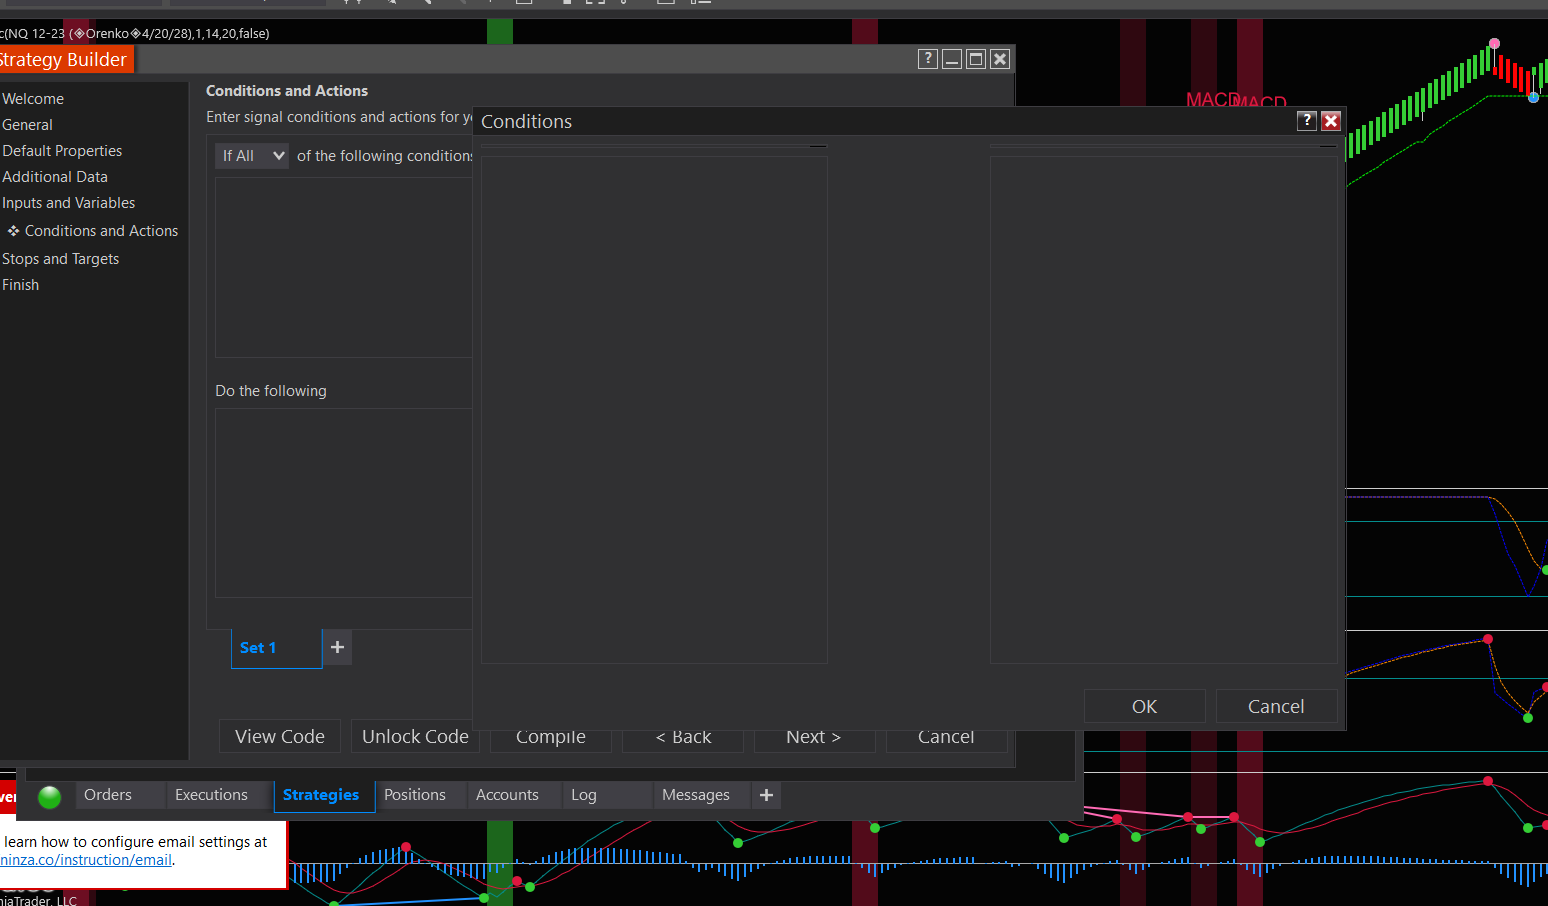Click the green connection status indicator
This screenshot has height=906, width=1548.
pyautogui.click(x=49, y=797)
